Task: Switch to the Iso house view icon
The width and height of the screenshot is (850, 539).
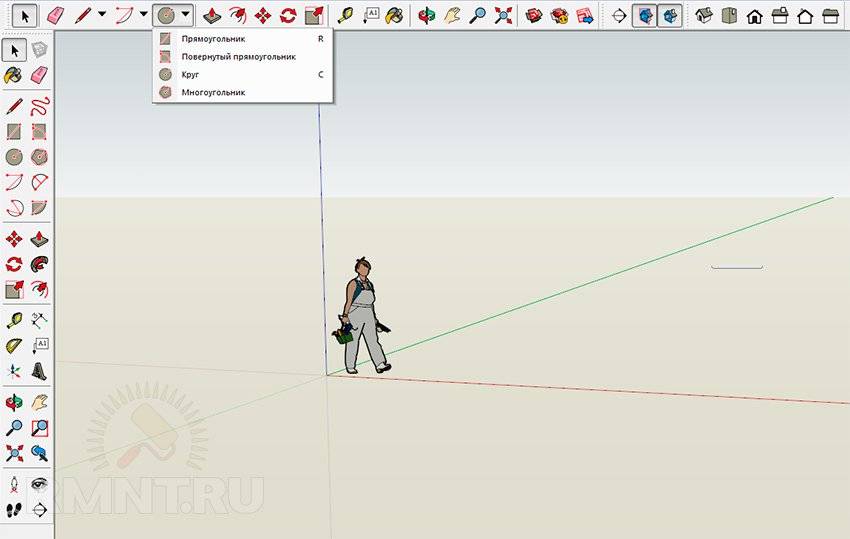Action: point(704,15)
